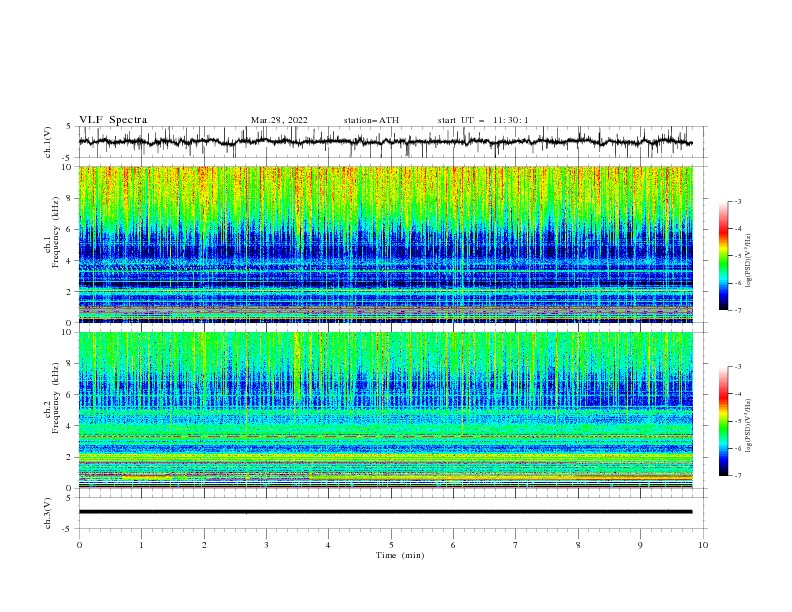Screen dimensions: 792x612
Task: Click the 'ch.1(V)' waveform axis label
Action: pyautogui.click(x=48, y=142)
